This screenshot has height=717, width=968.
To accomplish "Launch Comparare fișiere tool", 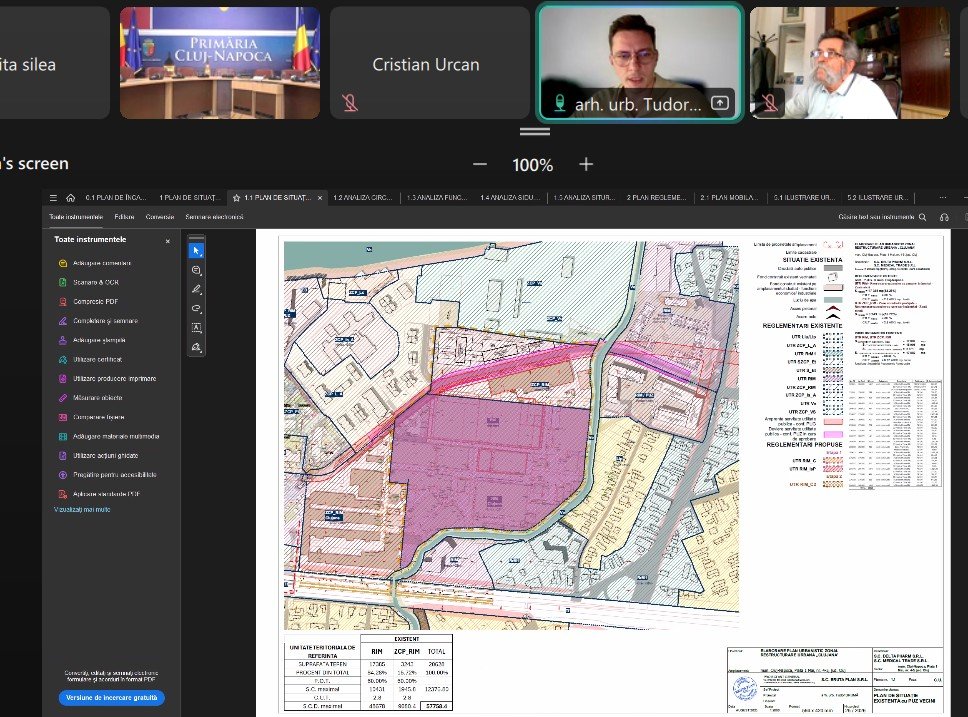I will tap(91, 417).
